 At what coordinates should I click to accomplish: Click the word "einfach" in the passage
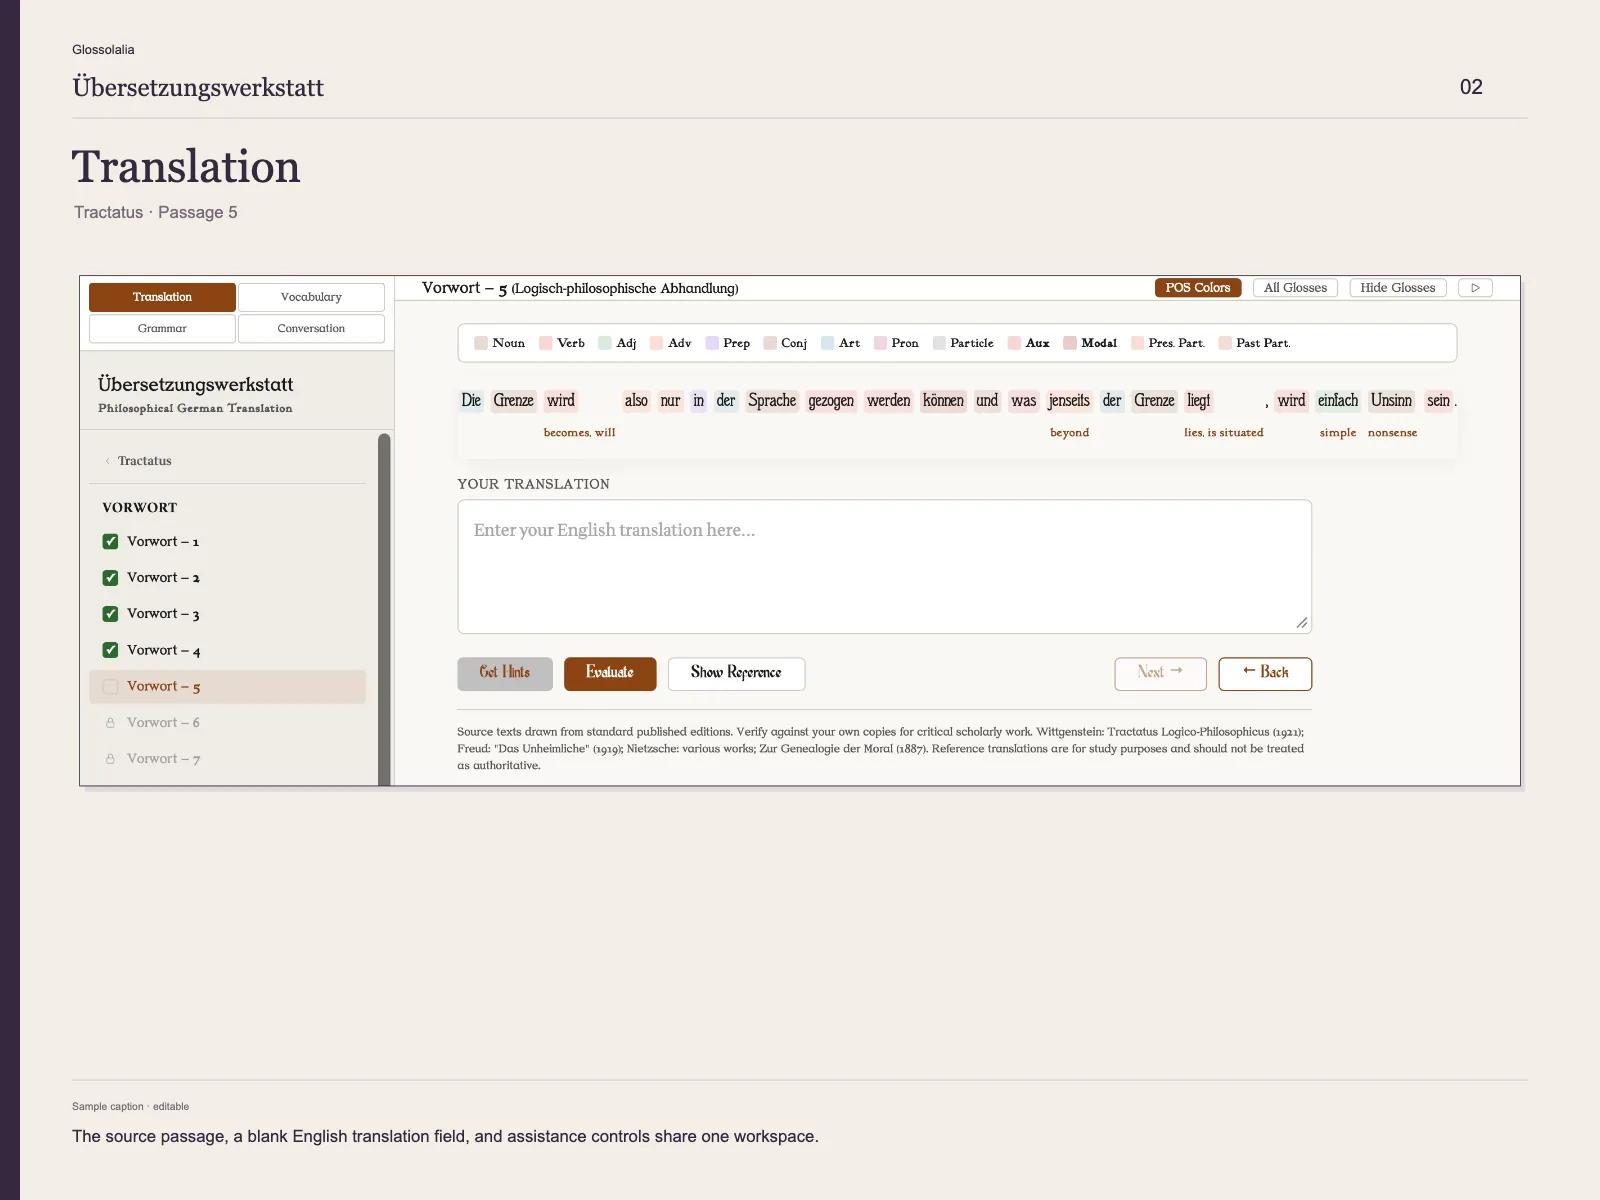pyautogui.click(x=1338, y=401)
